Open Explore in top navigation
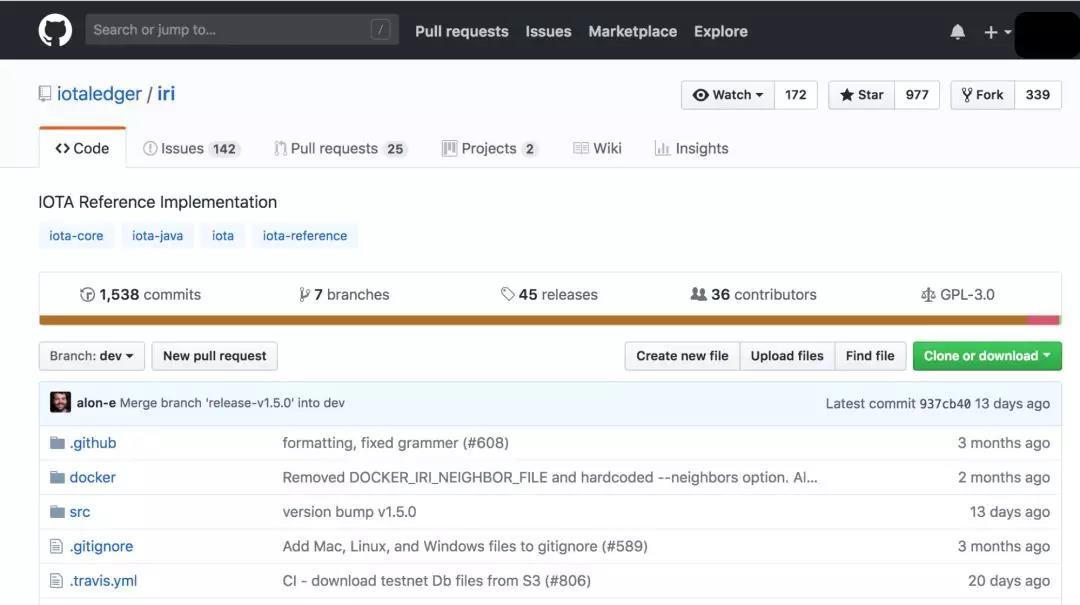This screenshot has height=605, width=1080. click(720, 31)
